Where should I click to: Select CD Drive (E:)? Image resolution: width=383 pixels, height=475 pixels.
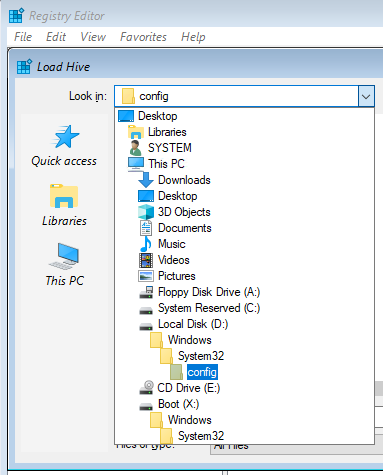point(244,388)
